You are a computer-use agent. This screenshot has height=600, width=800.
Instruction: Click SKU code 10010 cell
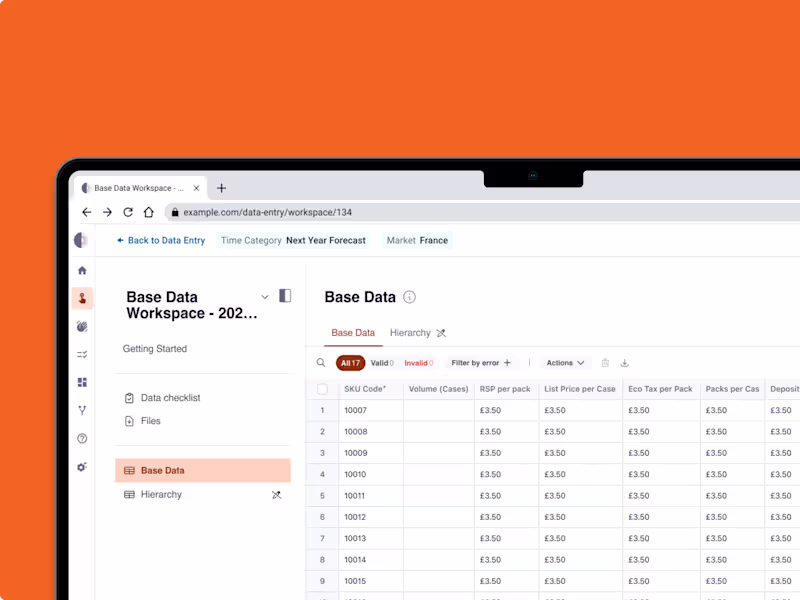371,474
